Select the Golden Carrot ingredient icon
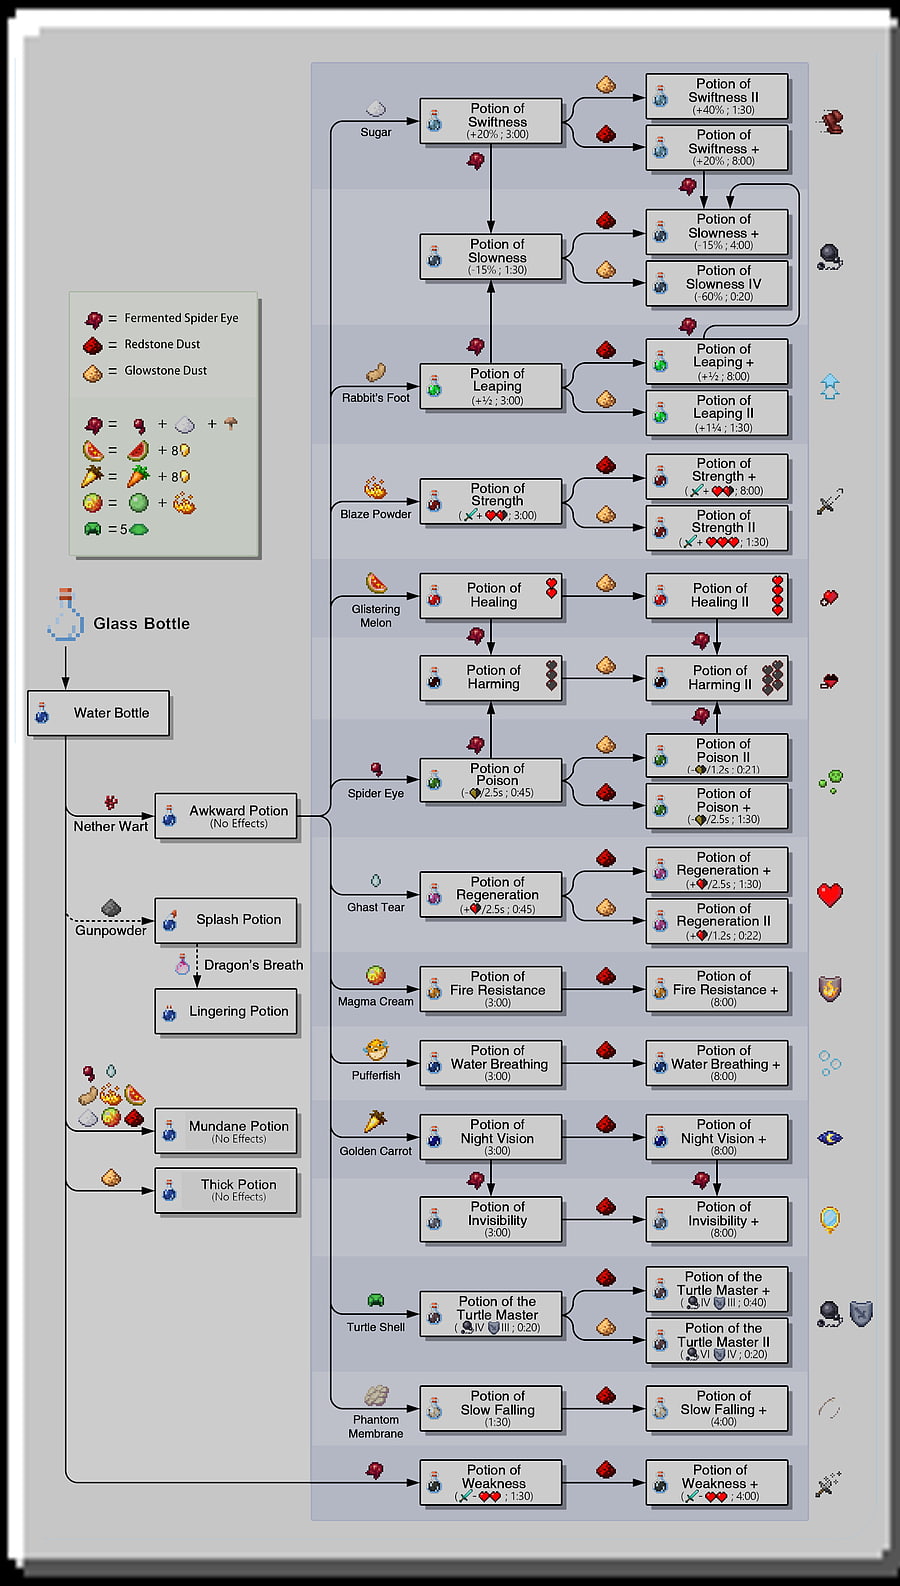The height and width of the screenshot is (1586, 900). point(376,1122)
